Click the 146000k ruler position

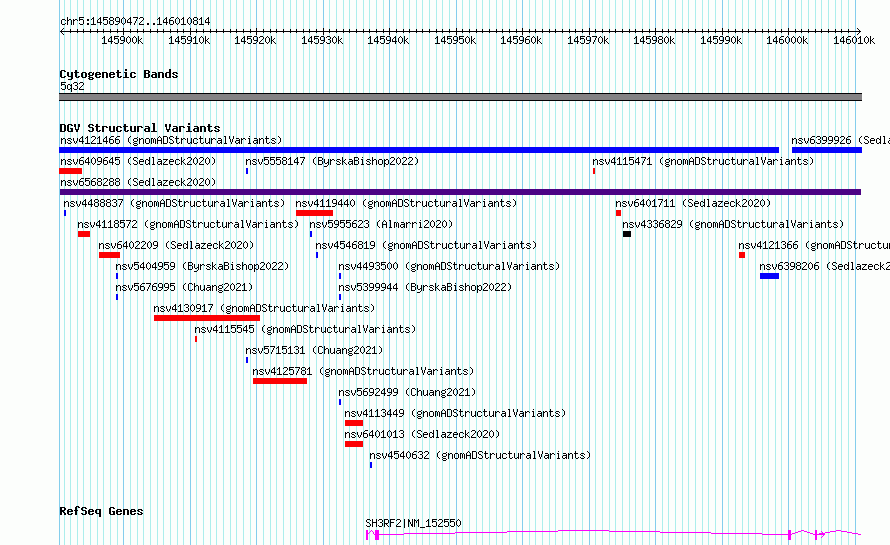pyautogui.click(x=787, y=40)
